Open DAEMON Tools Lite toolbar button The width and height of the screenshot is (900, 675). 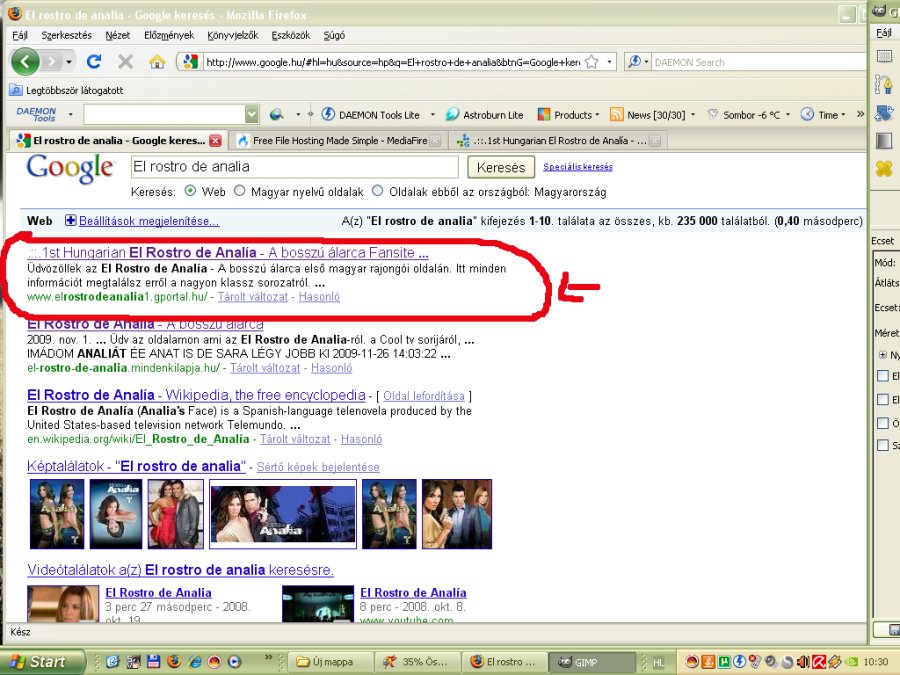tap(370, 115)
